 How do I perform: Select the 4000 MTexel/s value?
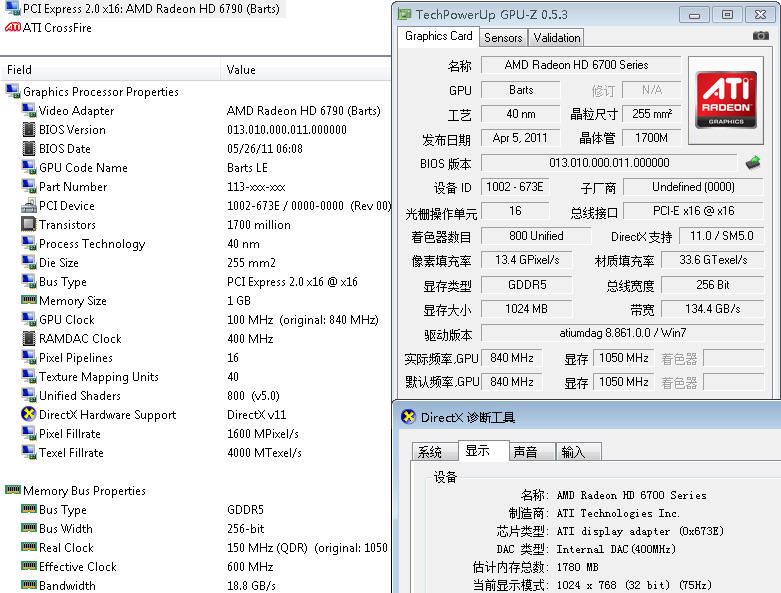[x=264, y=453]
